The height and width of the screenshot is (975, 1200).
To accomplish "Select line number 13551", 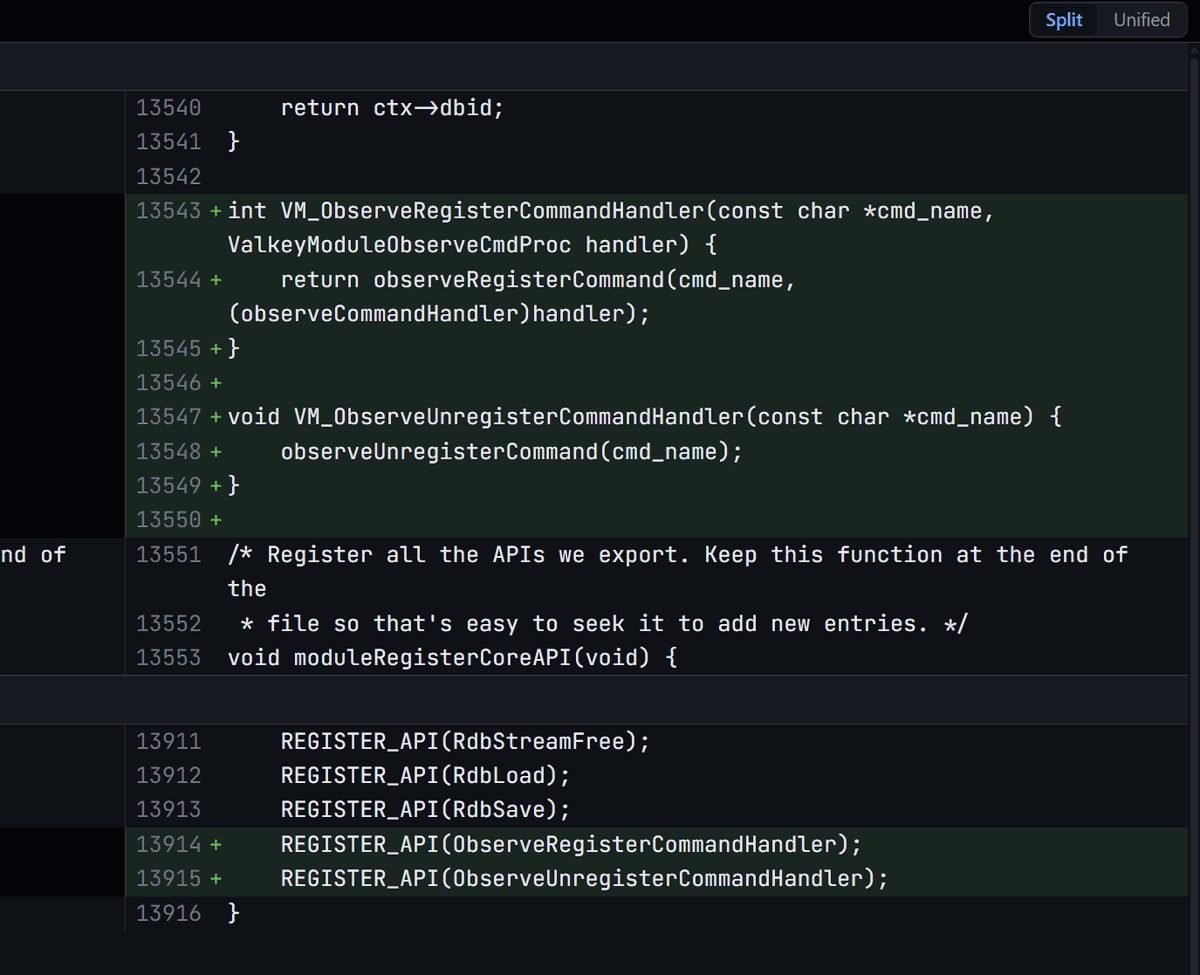I will [168, 555].
